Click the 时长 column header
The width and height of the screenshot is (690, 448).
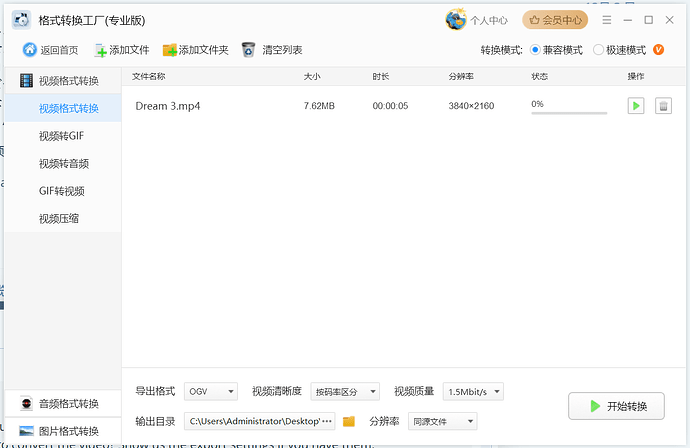(381, 77)
